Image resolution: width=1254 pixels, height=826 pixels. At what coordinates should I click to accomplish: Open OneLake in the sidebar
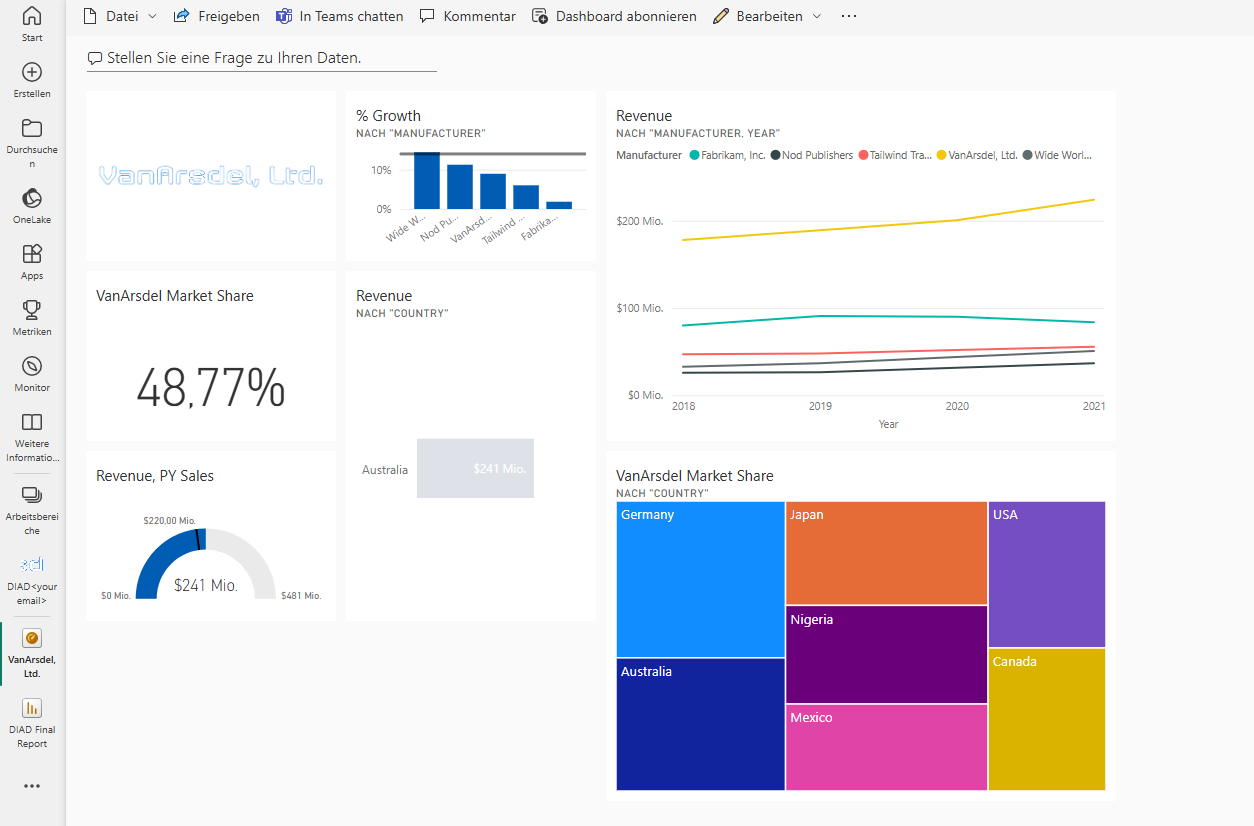[32, 206]
